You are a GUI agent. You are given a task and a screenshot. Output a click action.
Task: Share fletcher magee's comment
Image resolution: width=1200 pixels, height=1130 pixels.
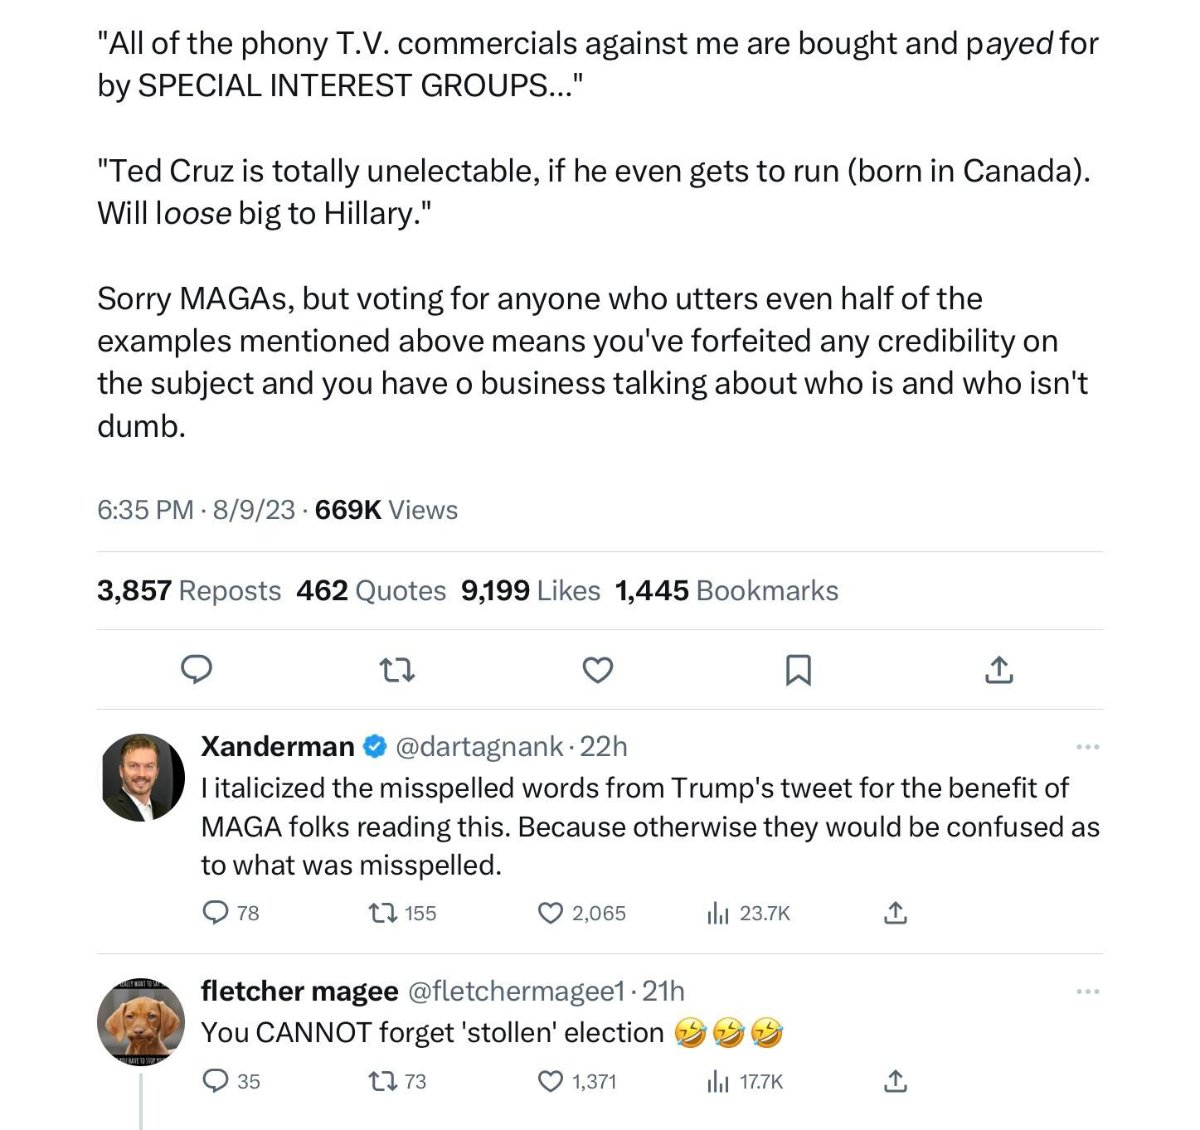click(896, 1081)
